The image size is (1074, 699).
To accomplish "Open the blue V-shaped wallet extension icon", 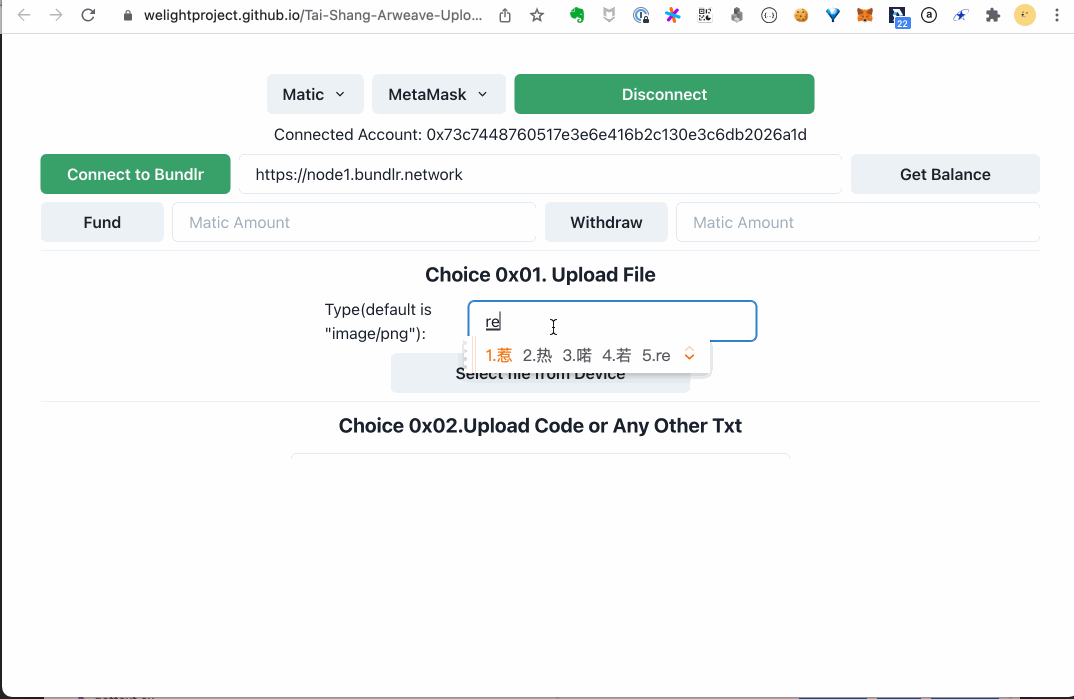I will pos(833,15).
